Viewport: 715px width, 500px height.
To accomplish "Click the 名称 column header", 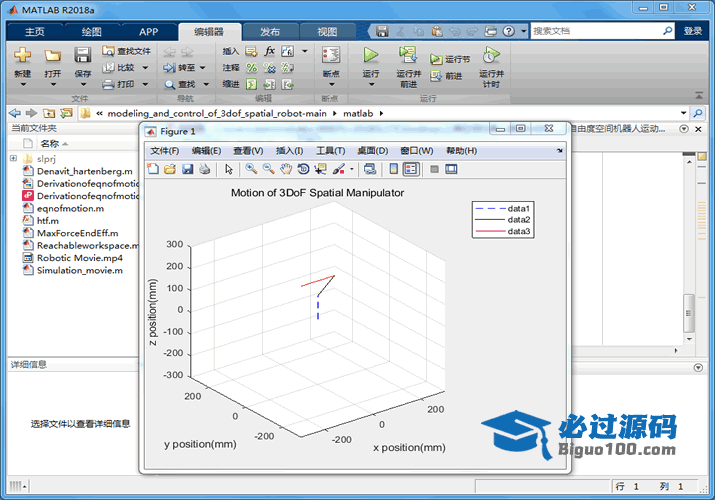I will (50, 144).
